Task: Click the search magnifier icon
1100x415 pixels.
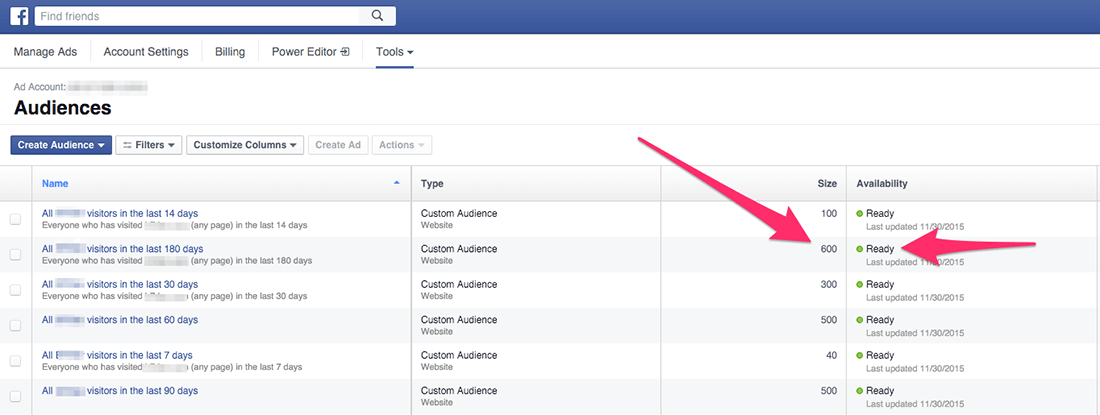Action: click(377, 16)
